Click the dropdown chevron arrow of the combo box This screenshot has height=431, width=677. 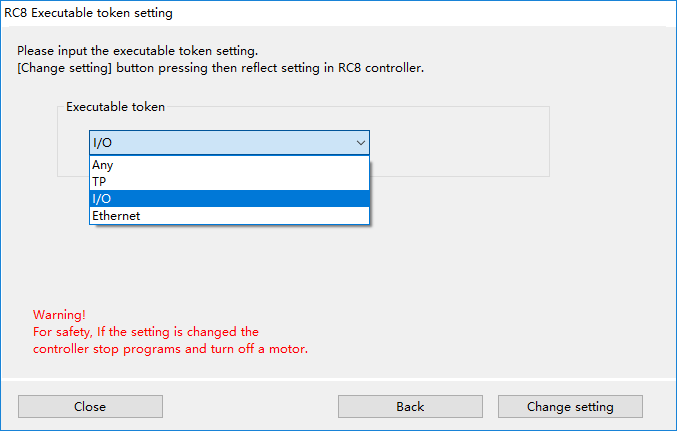361,143
